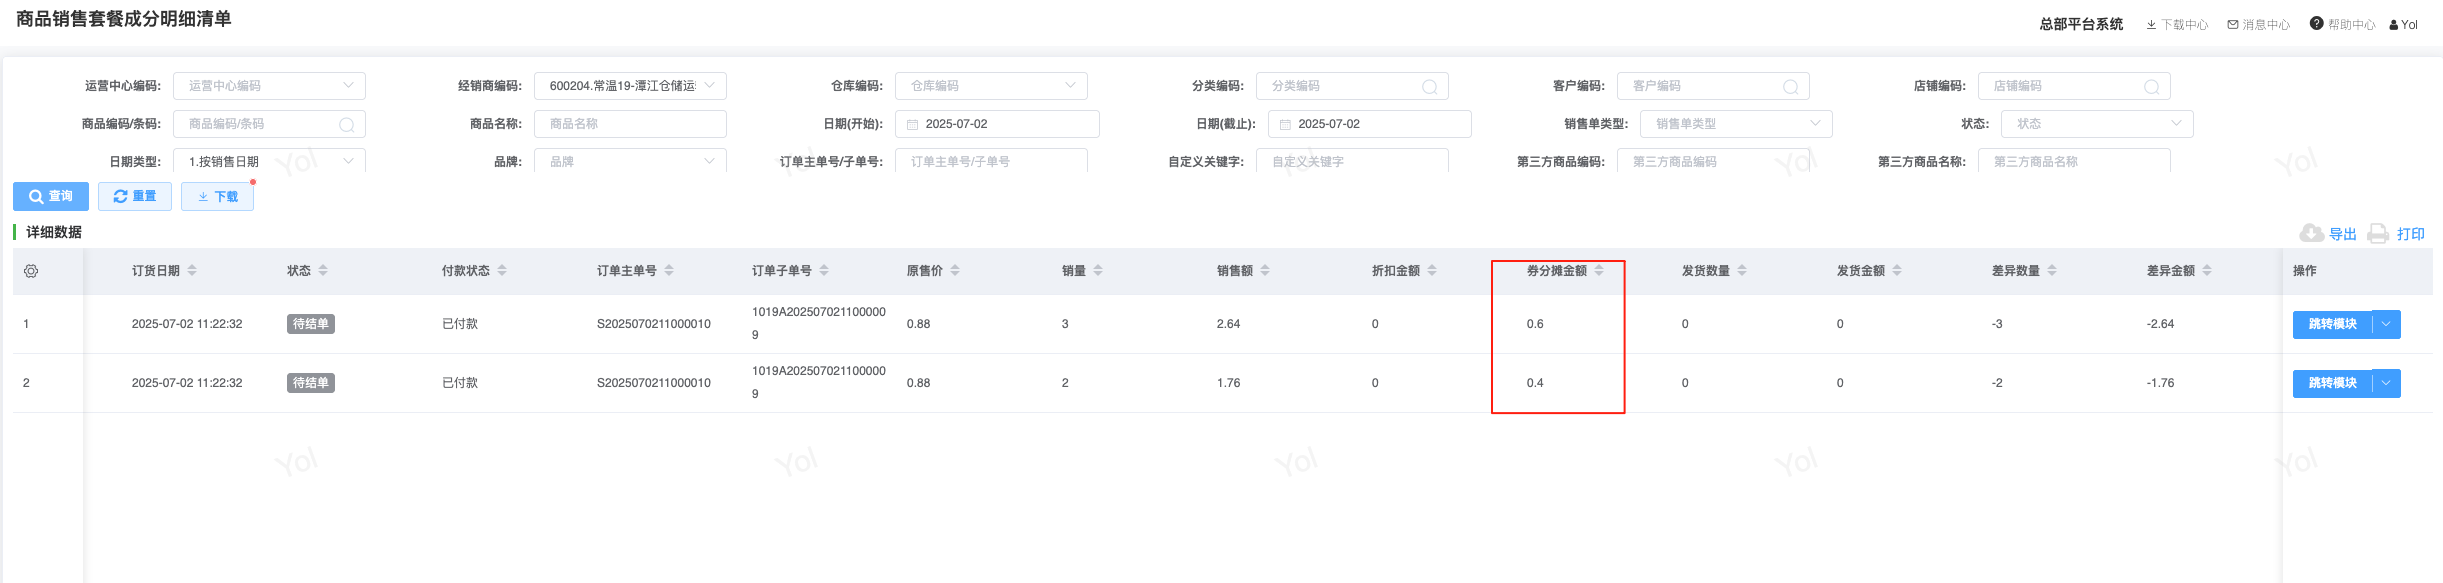Focus the 第三方商品编码 input field

[x=1713, y=161]
